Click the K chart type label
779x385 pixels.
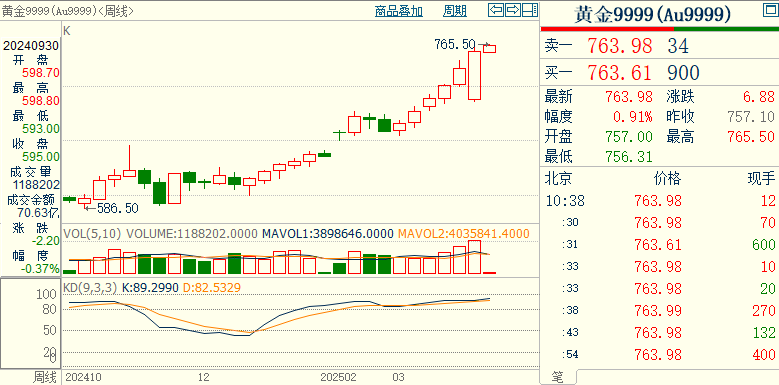[x=67, y=31]
